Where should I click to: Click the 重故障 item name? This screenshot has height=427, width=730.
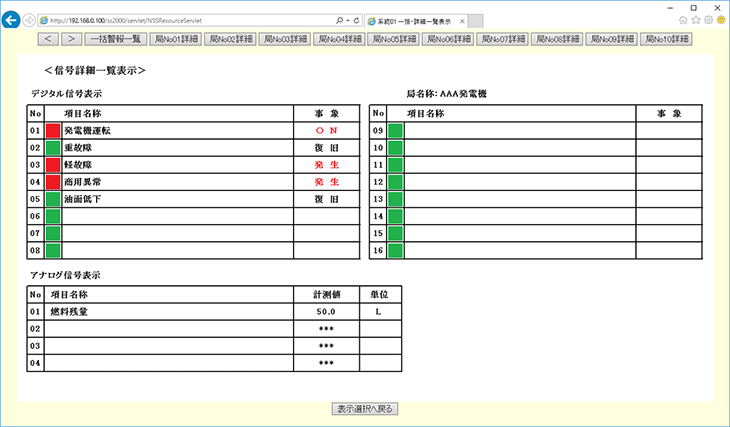[x=78, y=148]
